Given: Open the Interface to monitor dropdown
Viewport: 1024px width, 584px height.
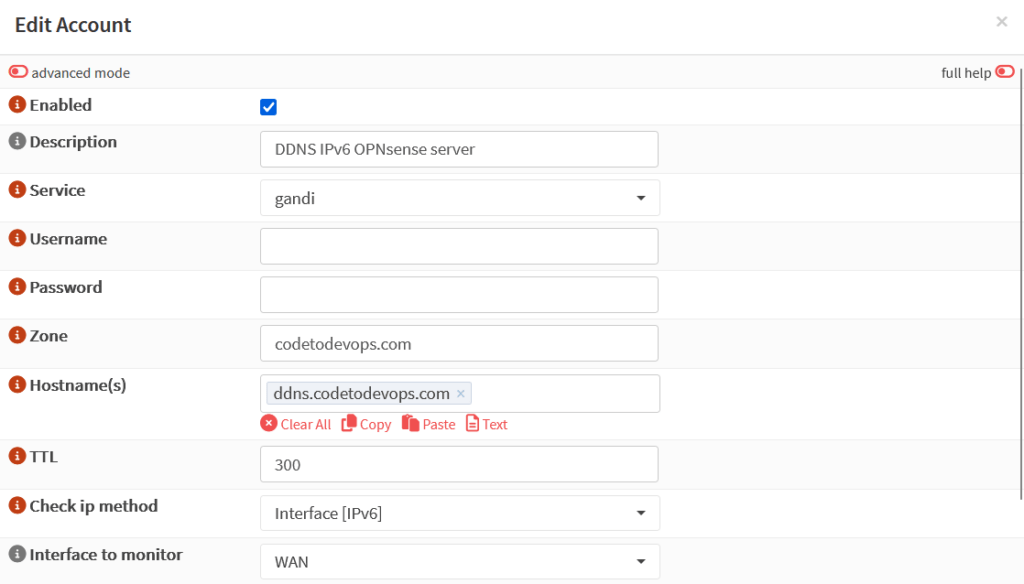Looking at the screenshot, I should pyautogui.click(x=459, y=562).
